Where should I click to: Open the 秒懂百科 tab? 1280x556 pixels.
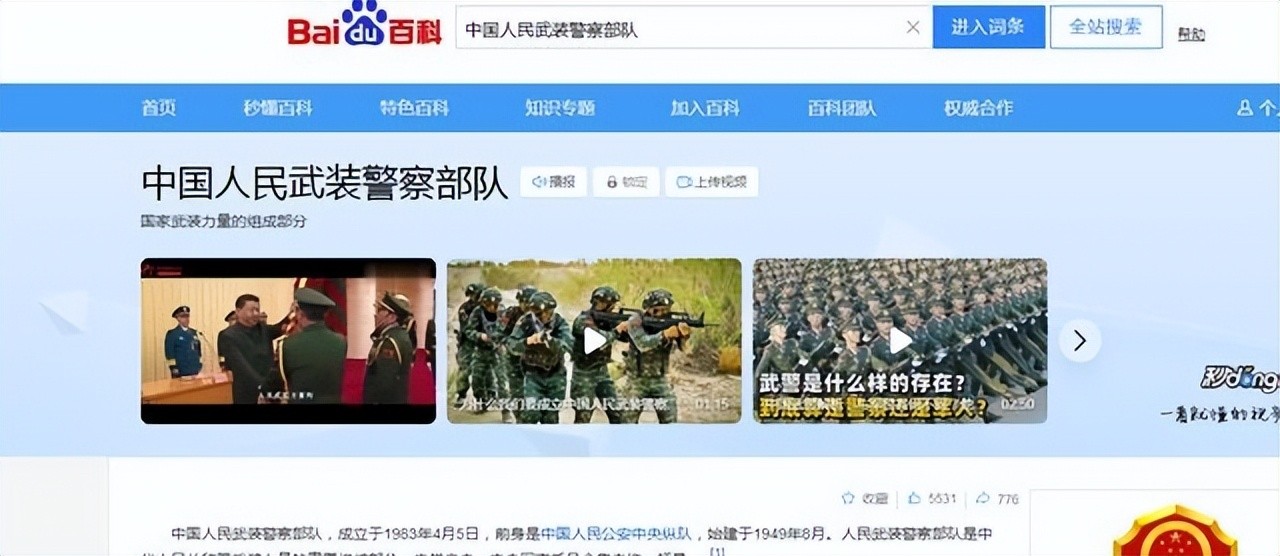[278, 108]
